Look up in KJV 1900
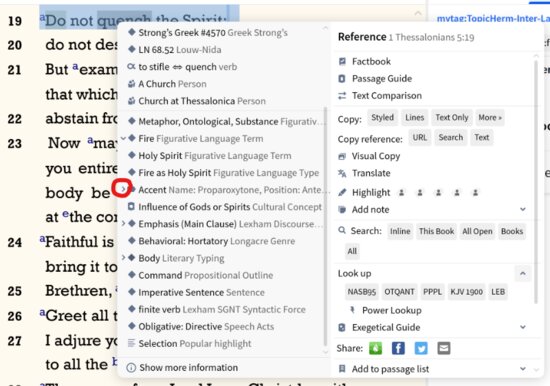 (467, 292)
